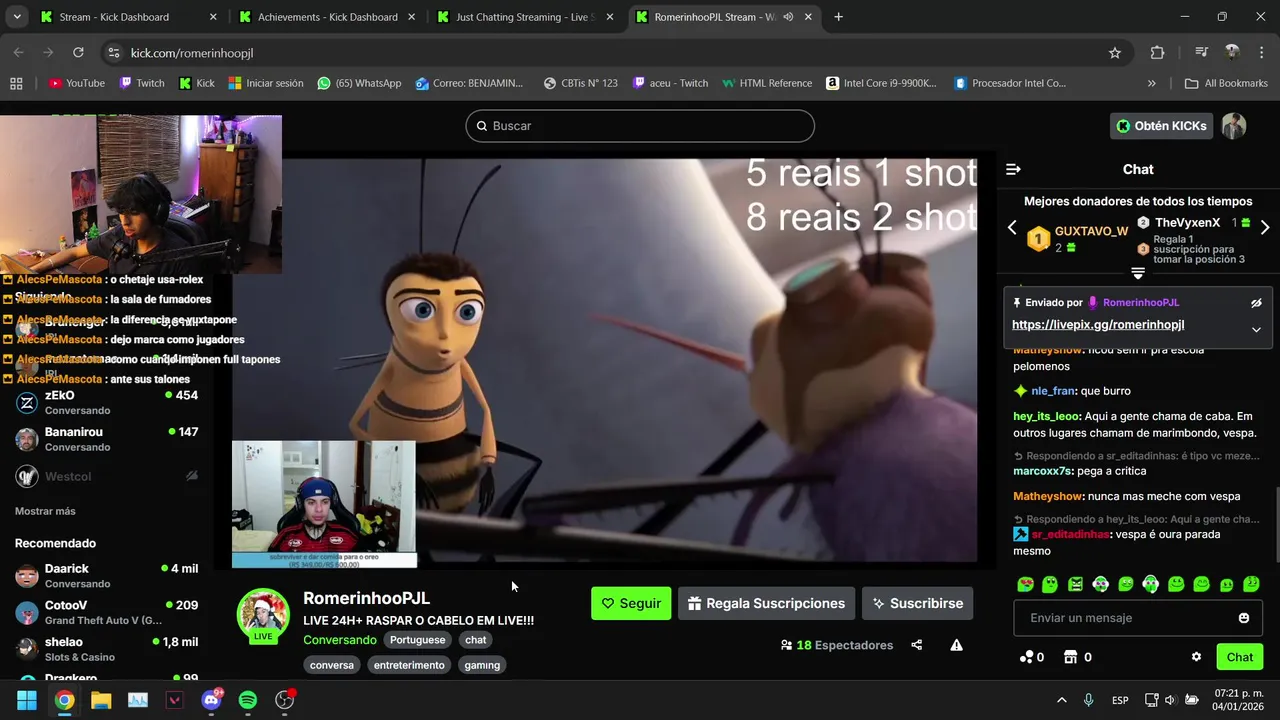This screenshot has height=720, width=1280.
Task: Open recommended channel shelao
Action: [x=106, y=649]
